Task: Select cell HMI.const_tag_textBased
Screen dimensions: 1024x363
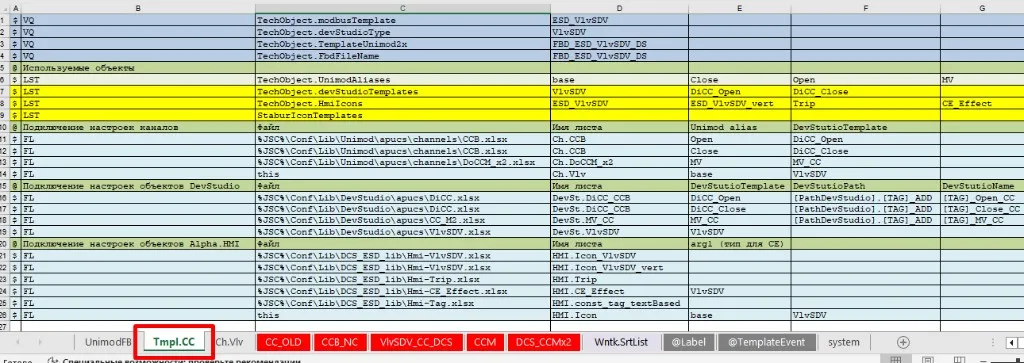Action: tap(619, 303)
